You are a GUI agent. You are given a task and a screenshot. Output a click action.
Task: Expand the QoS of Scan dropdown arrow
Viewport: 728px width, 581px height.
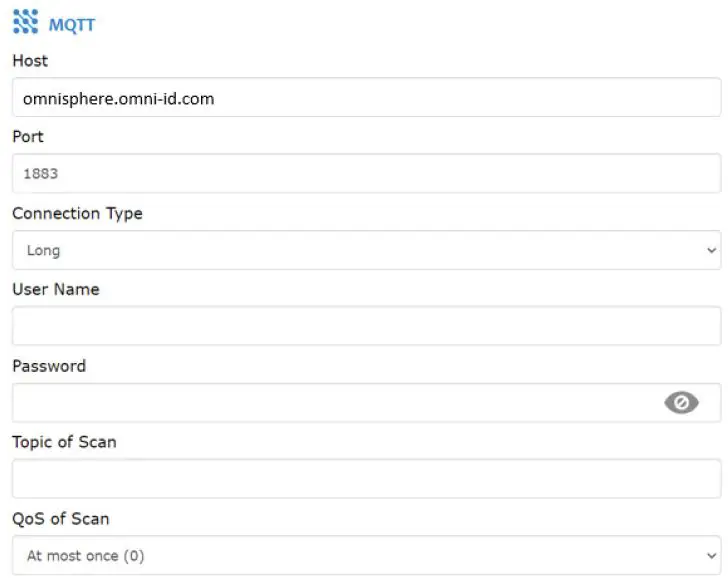tap(711, 555)
